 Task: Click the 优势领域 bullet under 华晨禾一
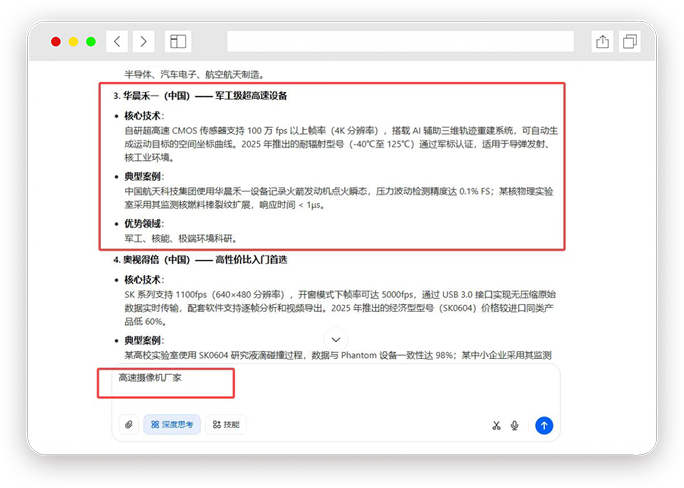(x=144, y=223)
